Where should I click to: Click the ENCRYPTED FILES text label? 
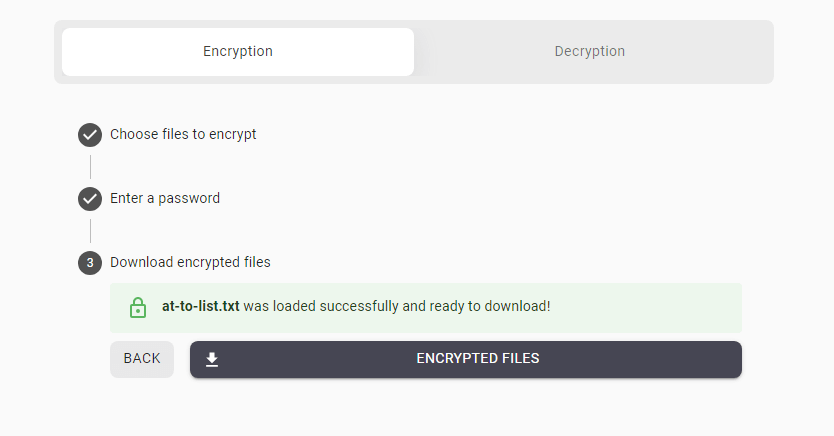pyautogui.click(x=478, y=359)
